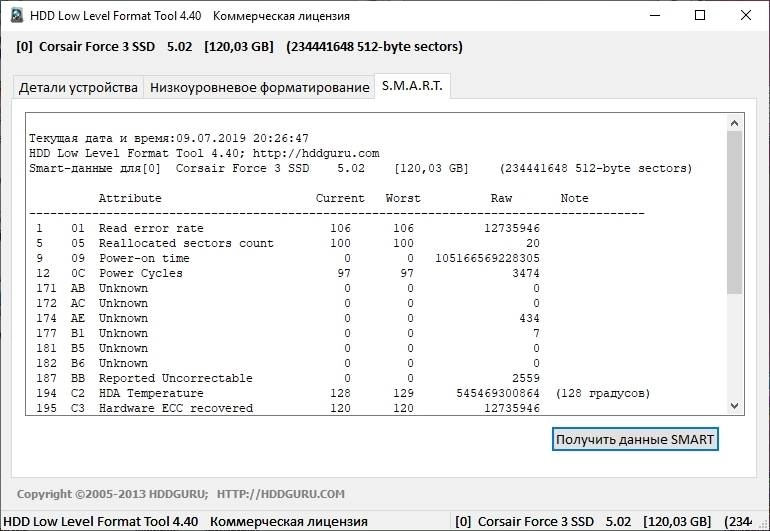
Task: Click the Power Cycles attribute row
Action: 288,274
